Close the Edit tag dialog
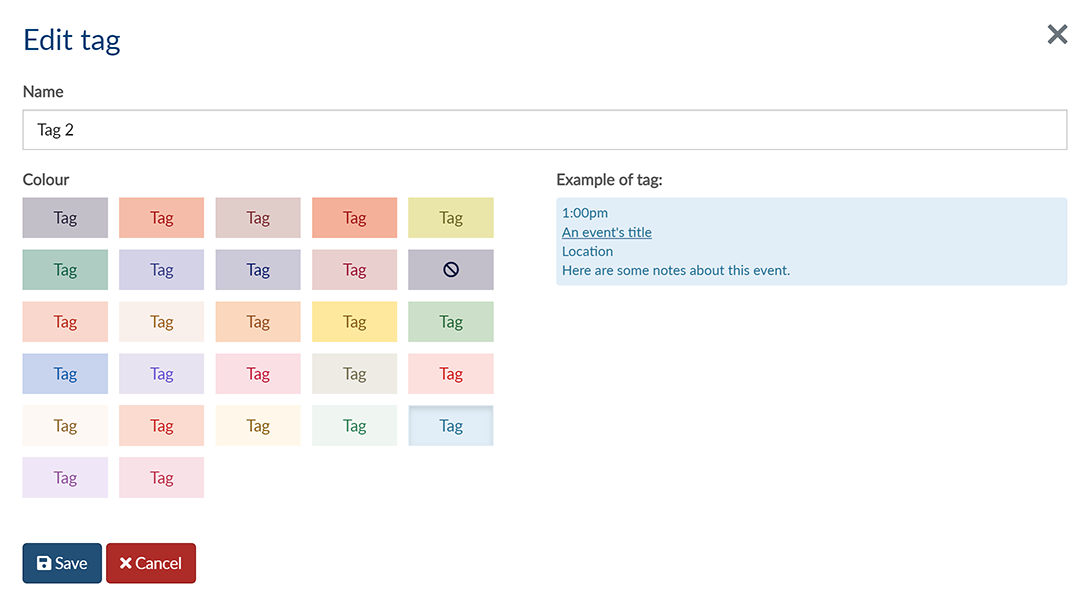Screen dimensions: 1090x606 [x=1057, y=35]
